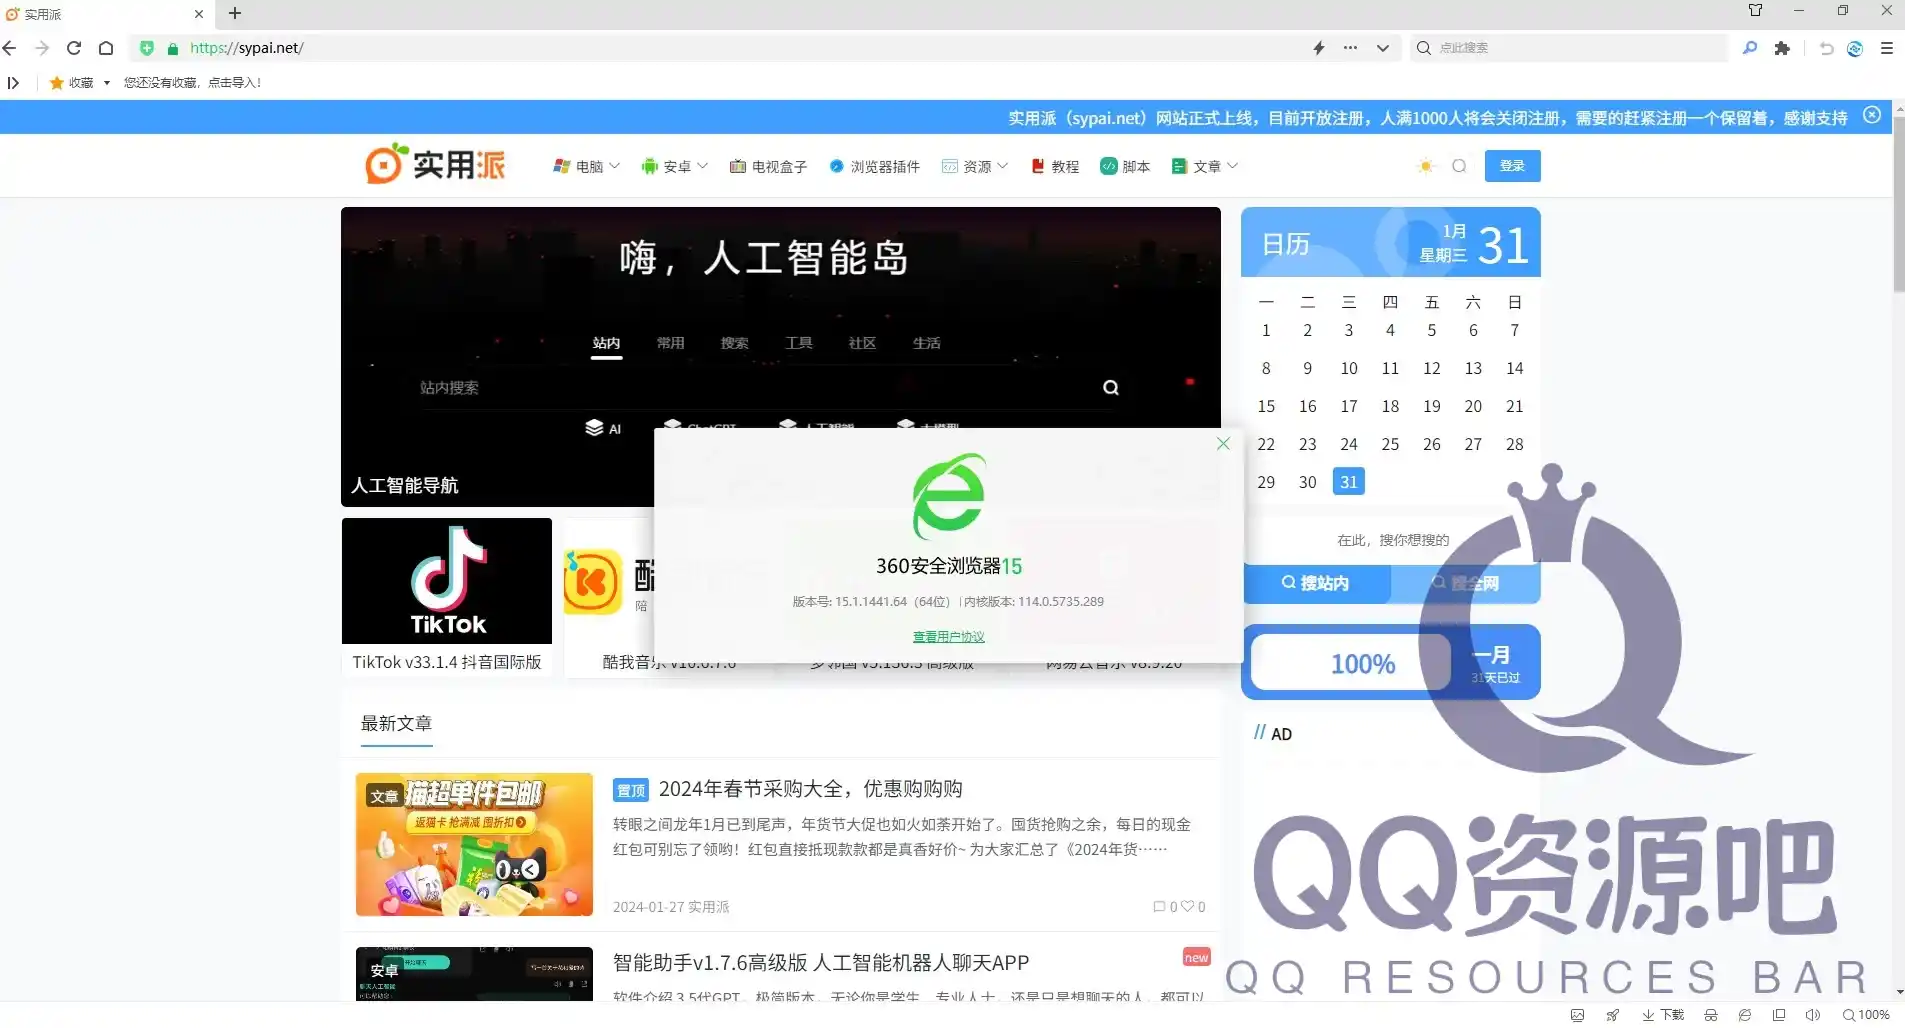Open the browser hamburger main menu
1905x1028 pixels.
(1887, 48)
